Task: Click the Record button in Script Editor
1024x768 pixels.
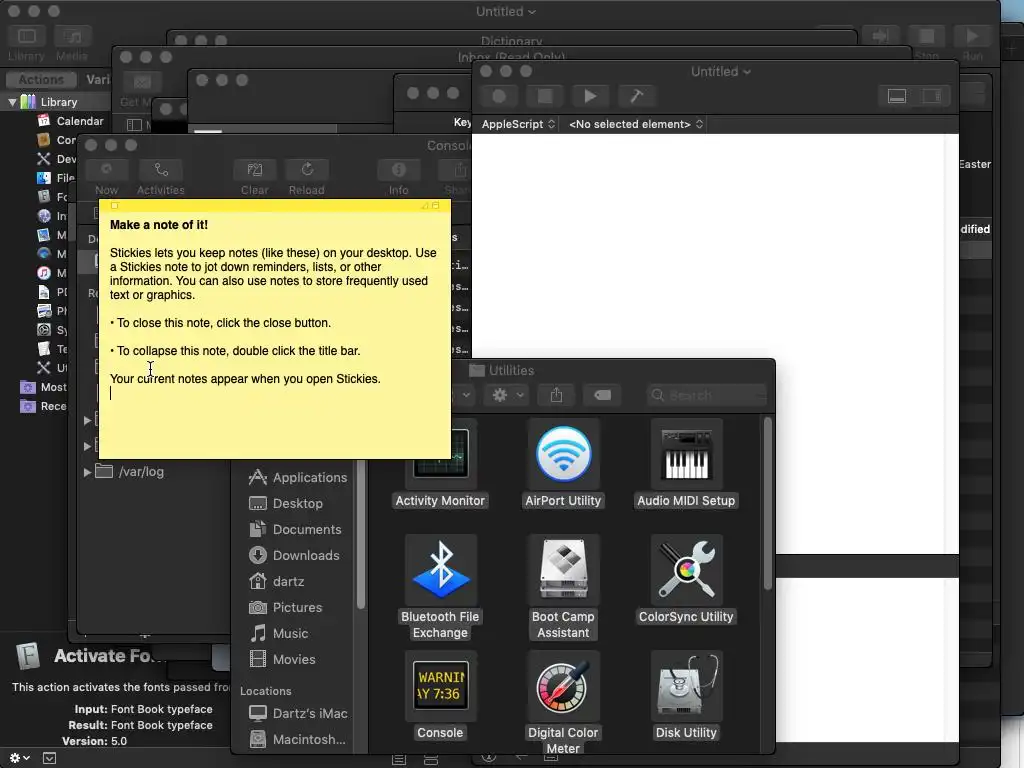Action: tap(499, 96)
